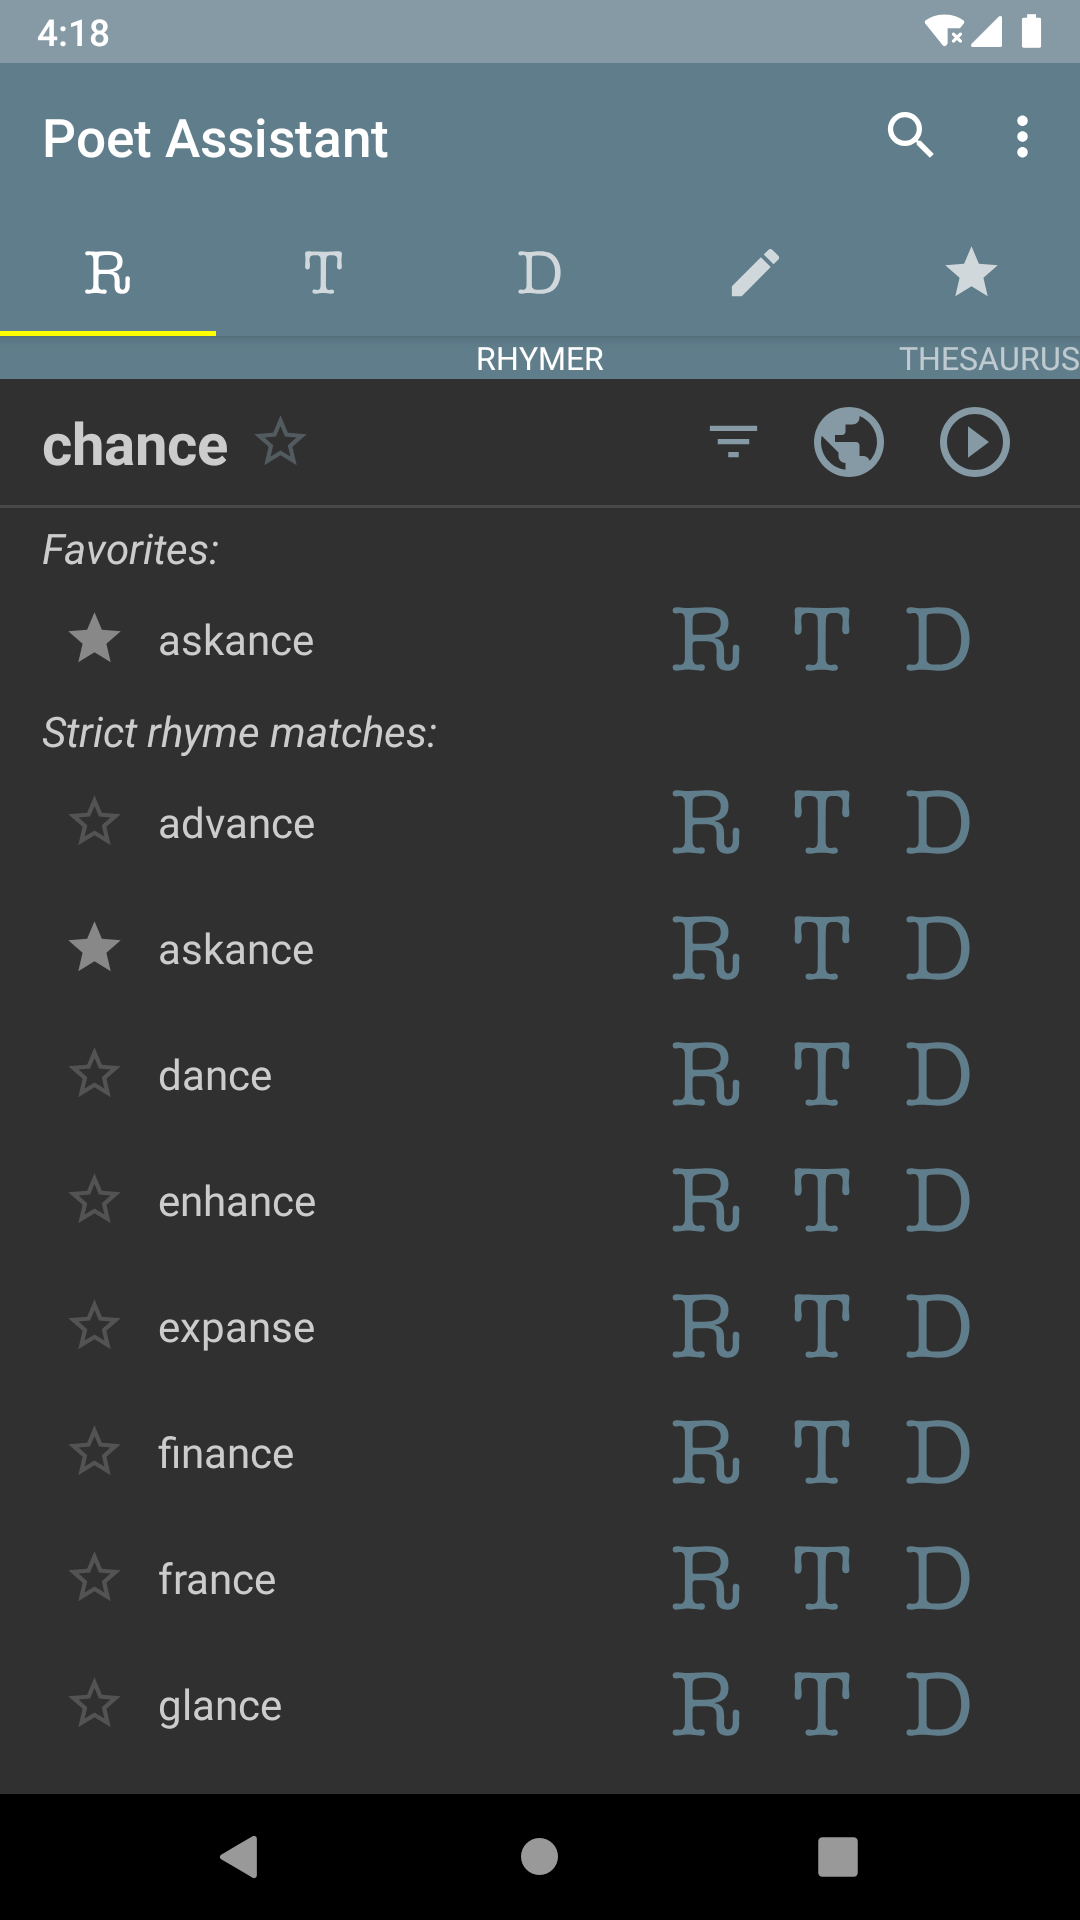1080x1920 pixels.
Task: Star the word advance
Action: 95,823
